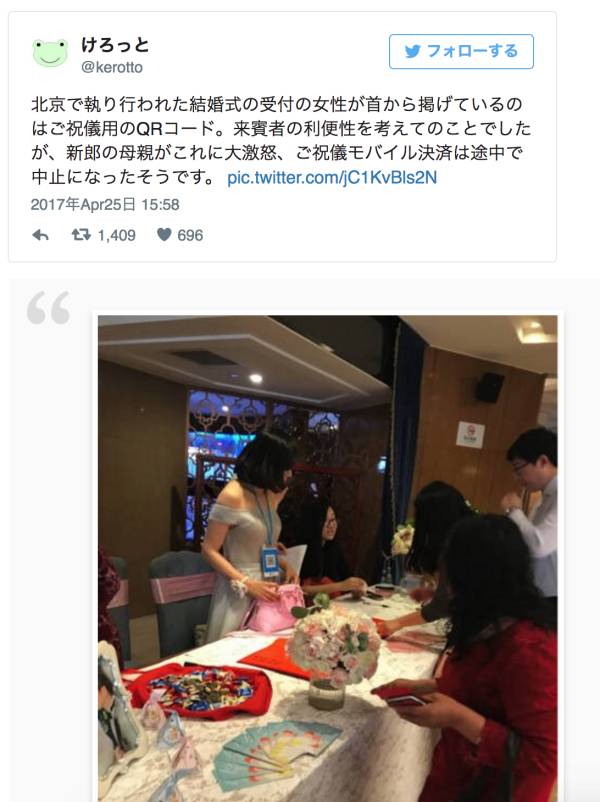The width and height of the screenshot is (600, 802).
Task: Click the Twitter bird icon in follow button
Action: (412, 52)
